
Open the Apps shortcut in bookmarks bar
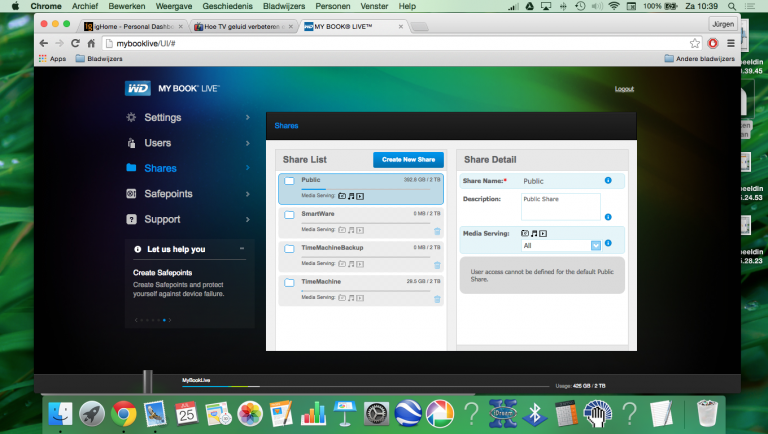52,58
